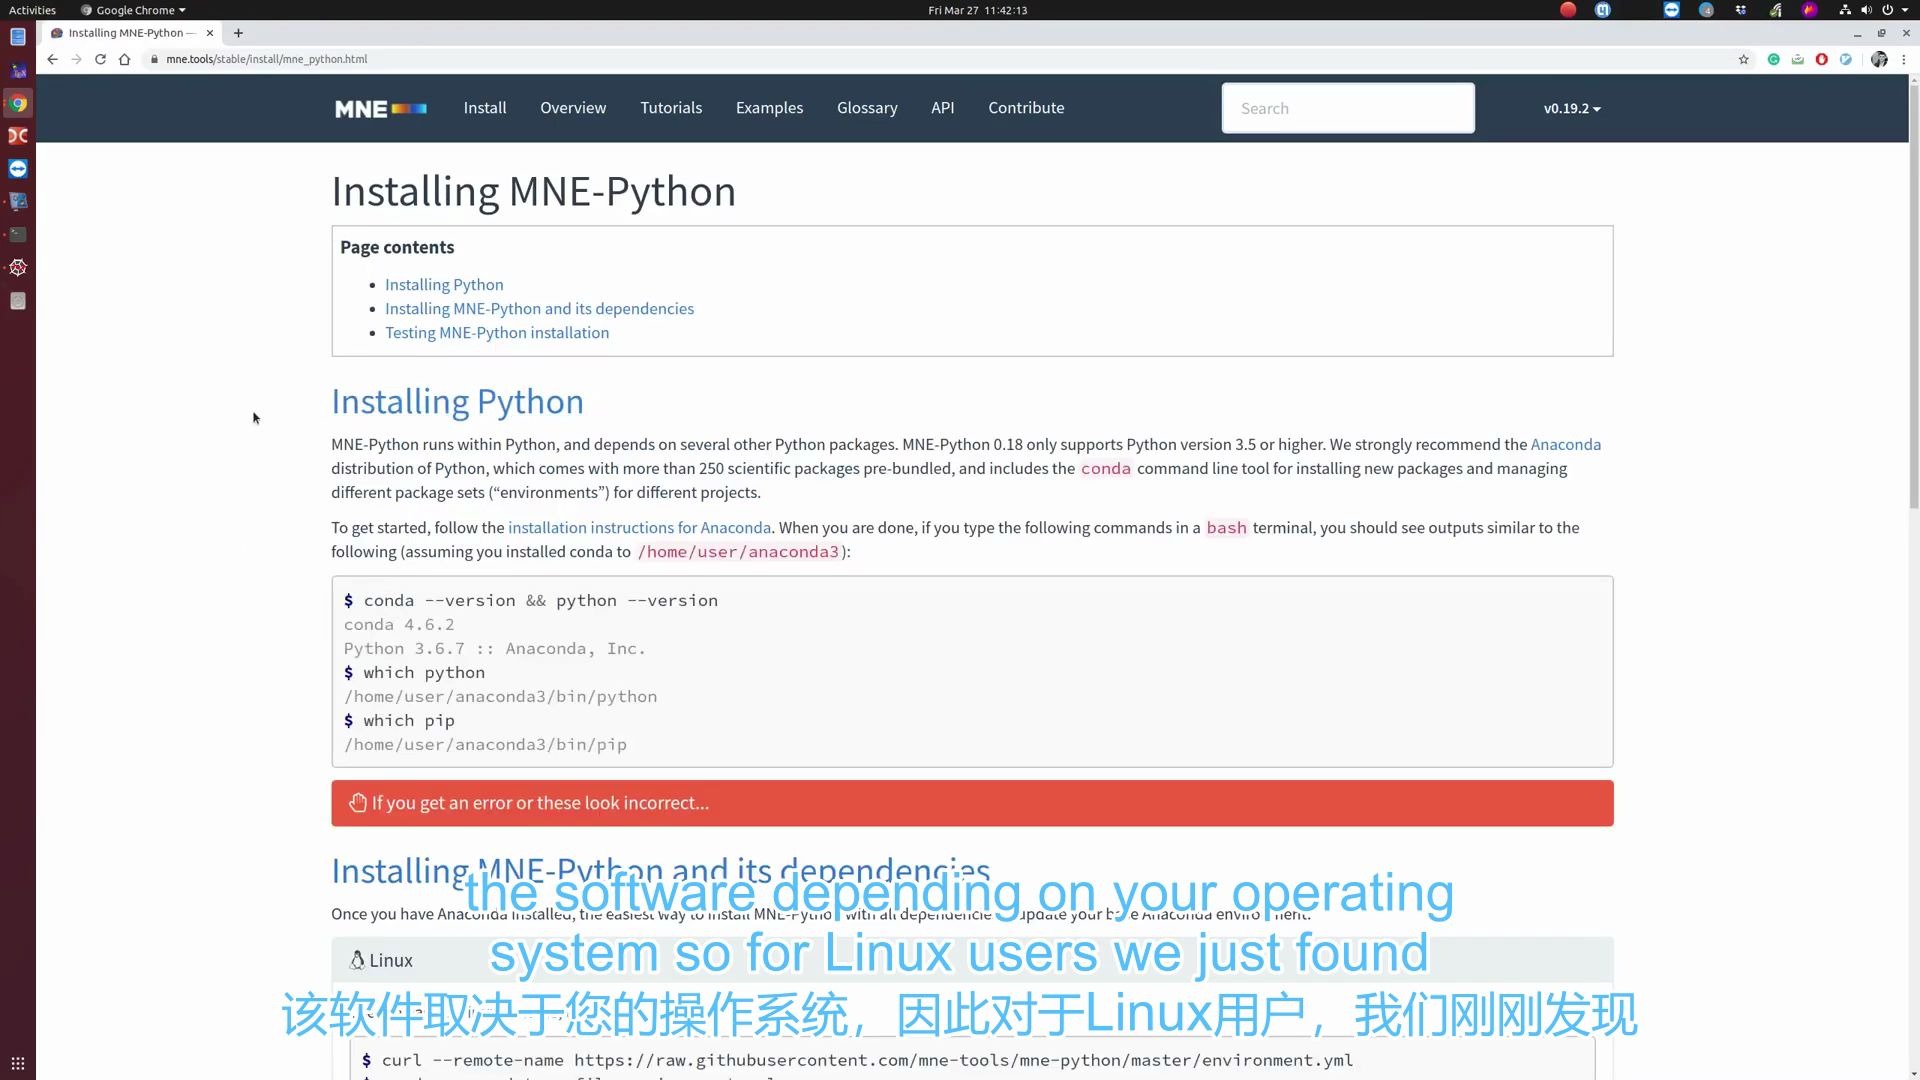Go to the Examples page
Image resolution: width=1920 pixels, height=1080 pixels.
pos(769,108)
